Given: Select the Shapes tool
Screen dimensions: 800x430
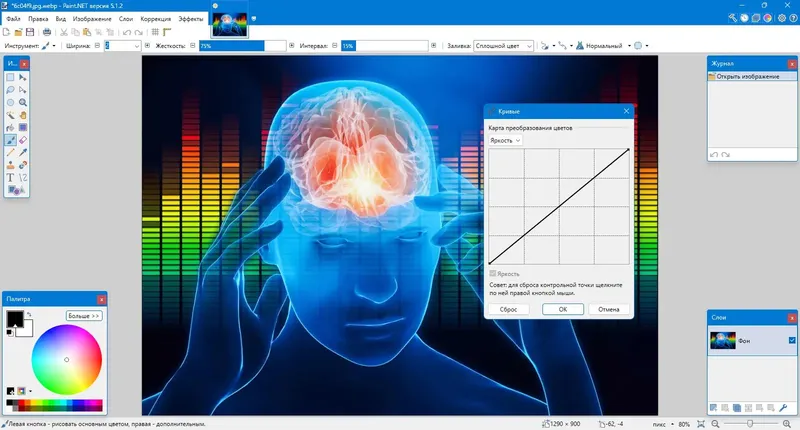Looking at the screenshot, I should point(15,190).
